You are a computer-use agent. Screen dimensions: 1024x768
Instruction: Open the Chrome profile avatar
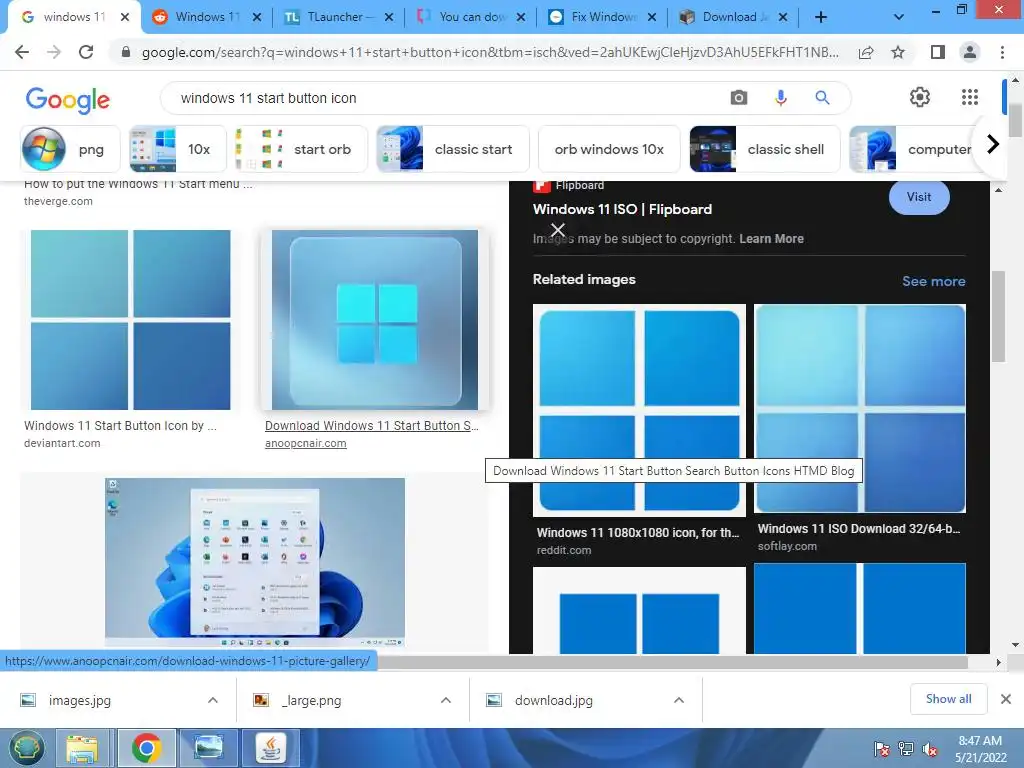point(970,52)
